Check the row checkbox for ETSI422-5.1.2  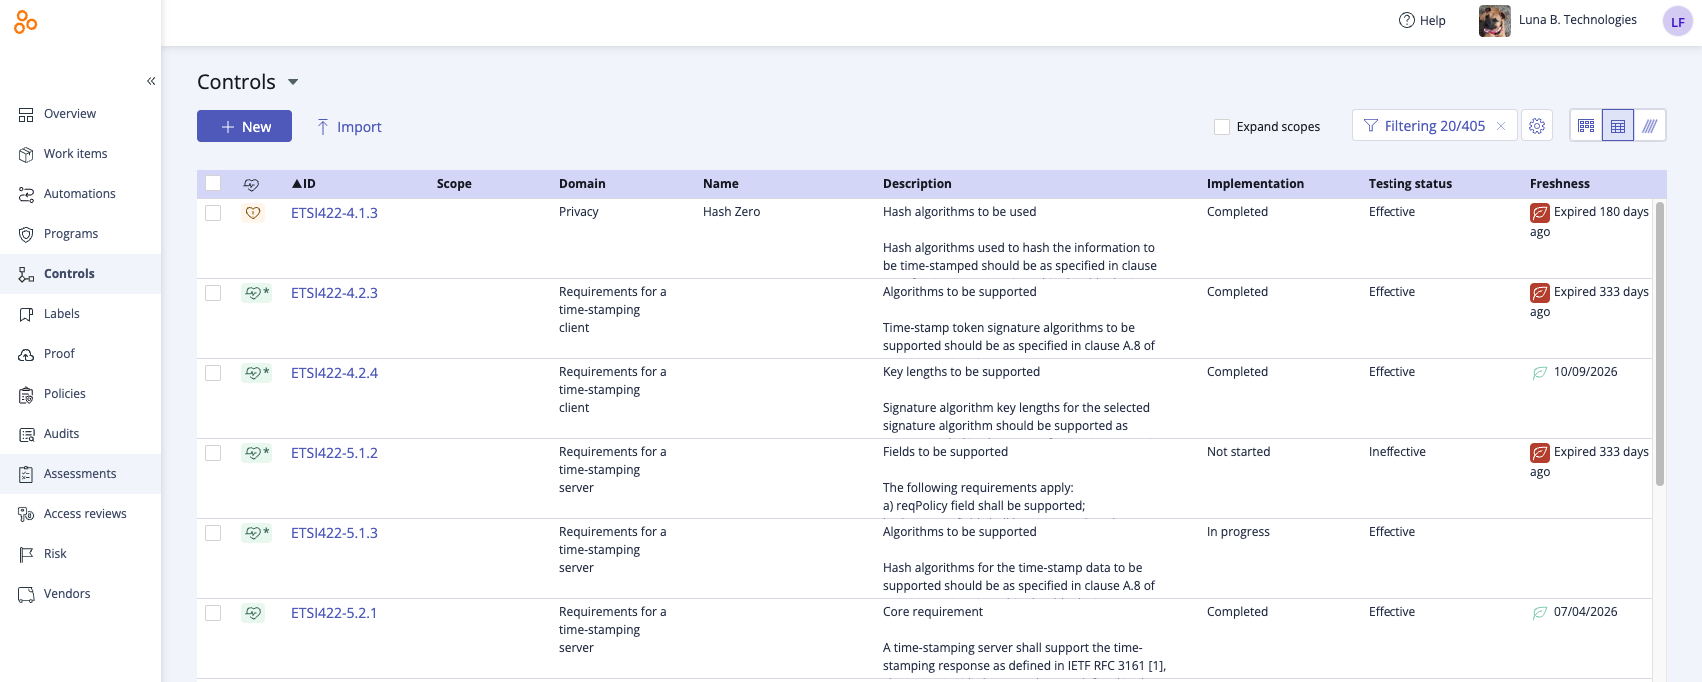[213, 453]
